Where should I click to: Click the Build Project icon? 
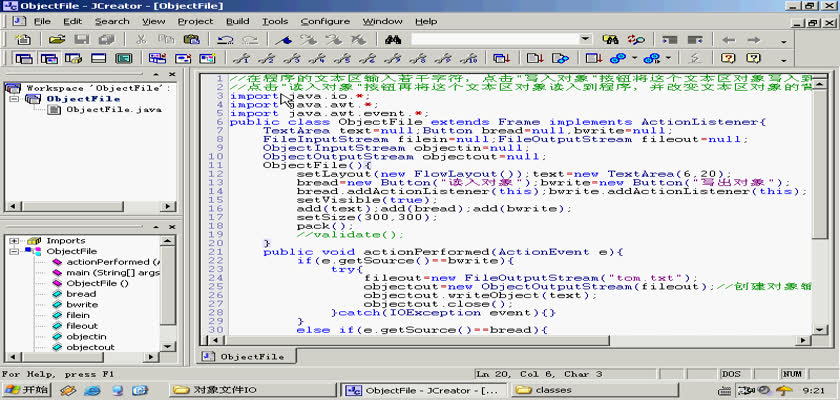[594, 58]
